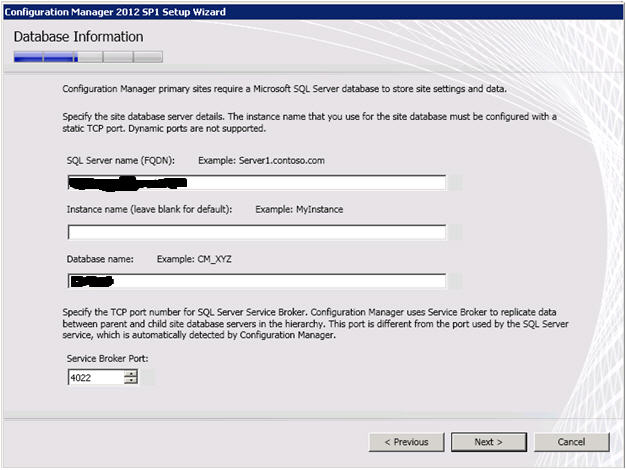
Task: Cancel the setup wizard
Action: [x=571, y=442]
